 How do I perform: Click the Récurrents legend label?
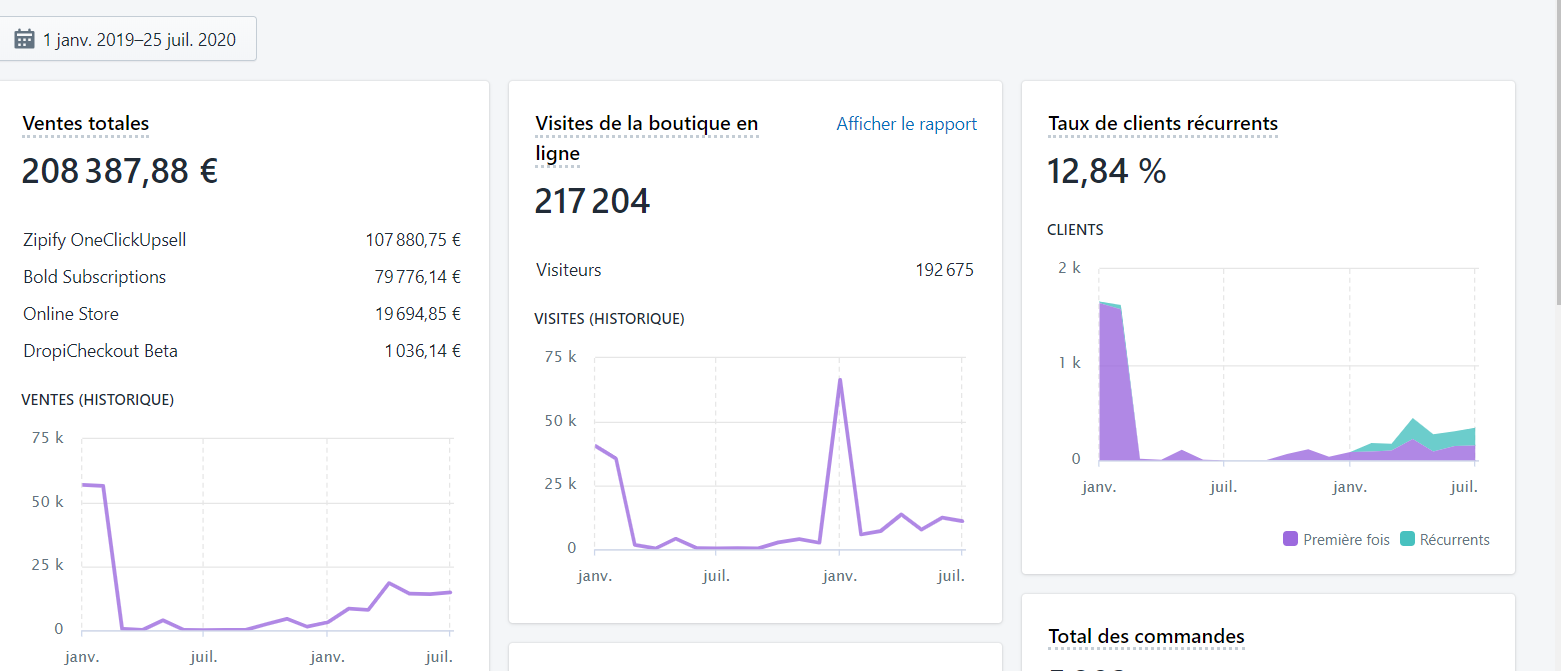1454,540
